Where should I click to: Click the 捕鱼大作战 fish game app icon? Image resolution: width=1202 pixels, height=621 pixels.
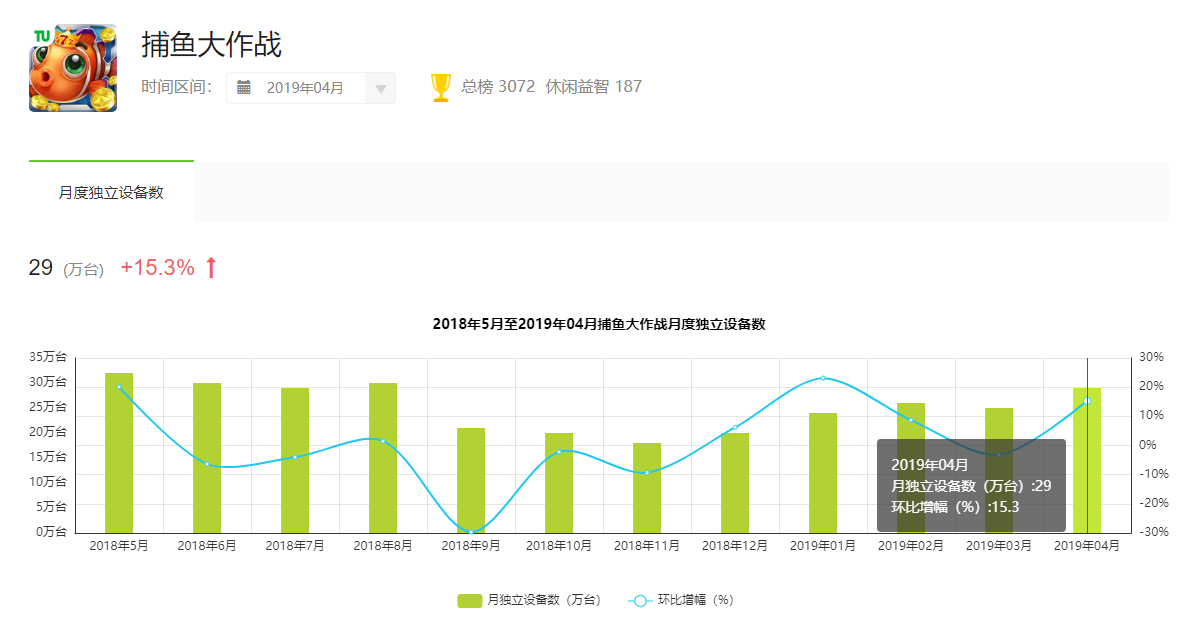tap(73, 68)
